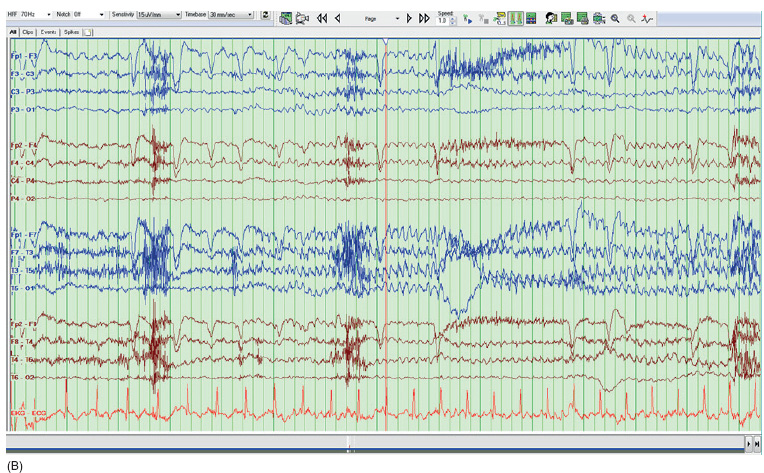
Task: Step forward with the single right arrow
Action: (x=409, y=18)
